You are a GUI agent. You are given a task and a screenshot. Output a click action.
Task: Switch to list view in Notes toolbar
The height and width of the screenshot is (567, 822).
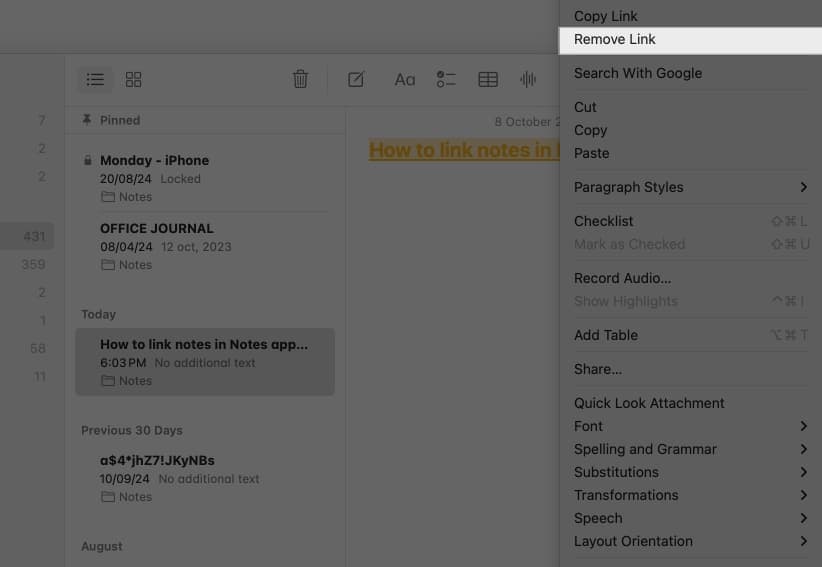pos(95,80)
